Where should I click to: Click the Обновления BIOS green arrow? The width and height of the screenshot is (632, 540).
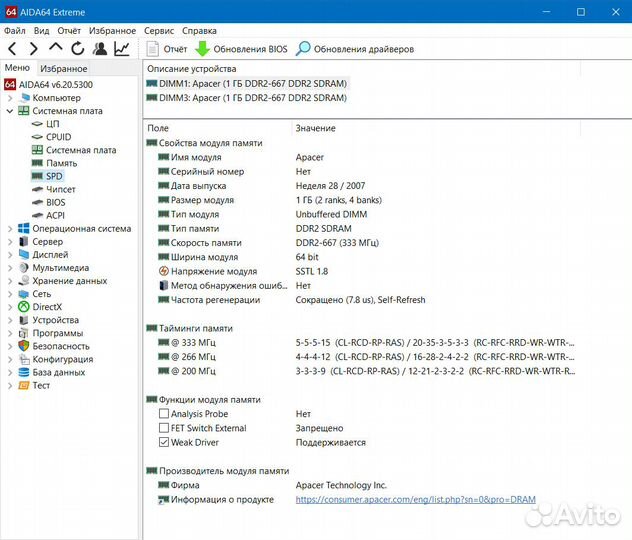203,48
